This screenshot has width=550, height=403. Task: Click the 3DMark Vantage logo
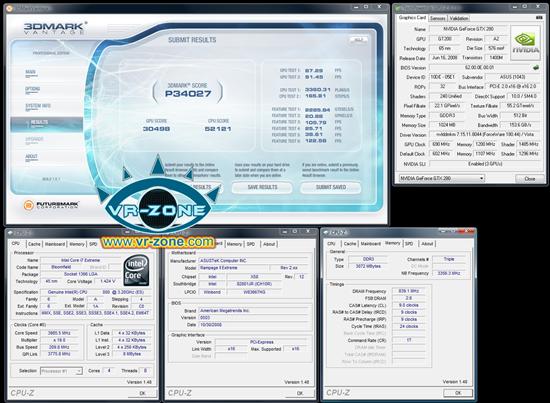55,28
